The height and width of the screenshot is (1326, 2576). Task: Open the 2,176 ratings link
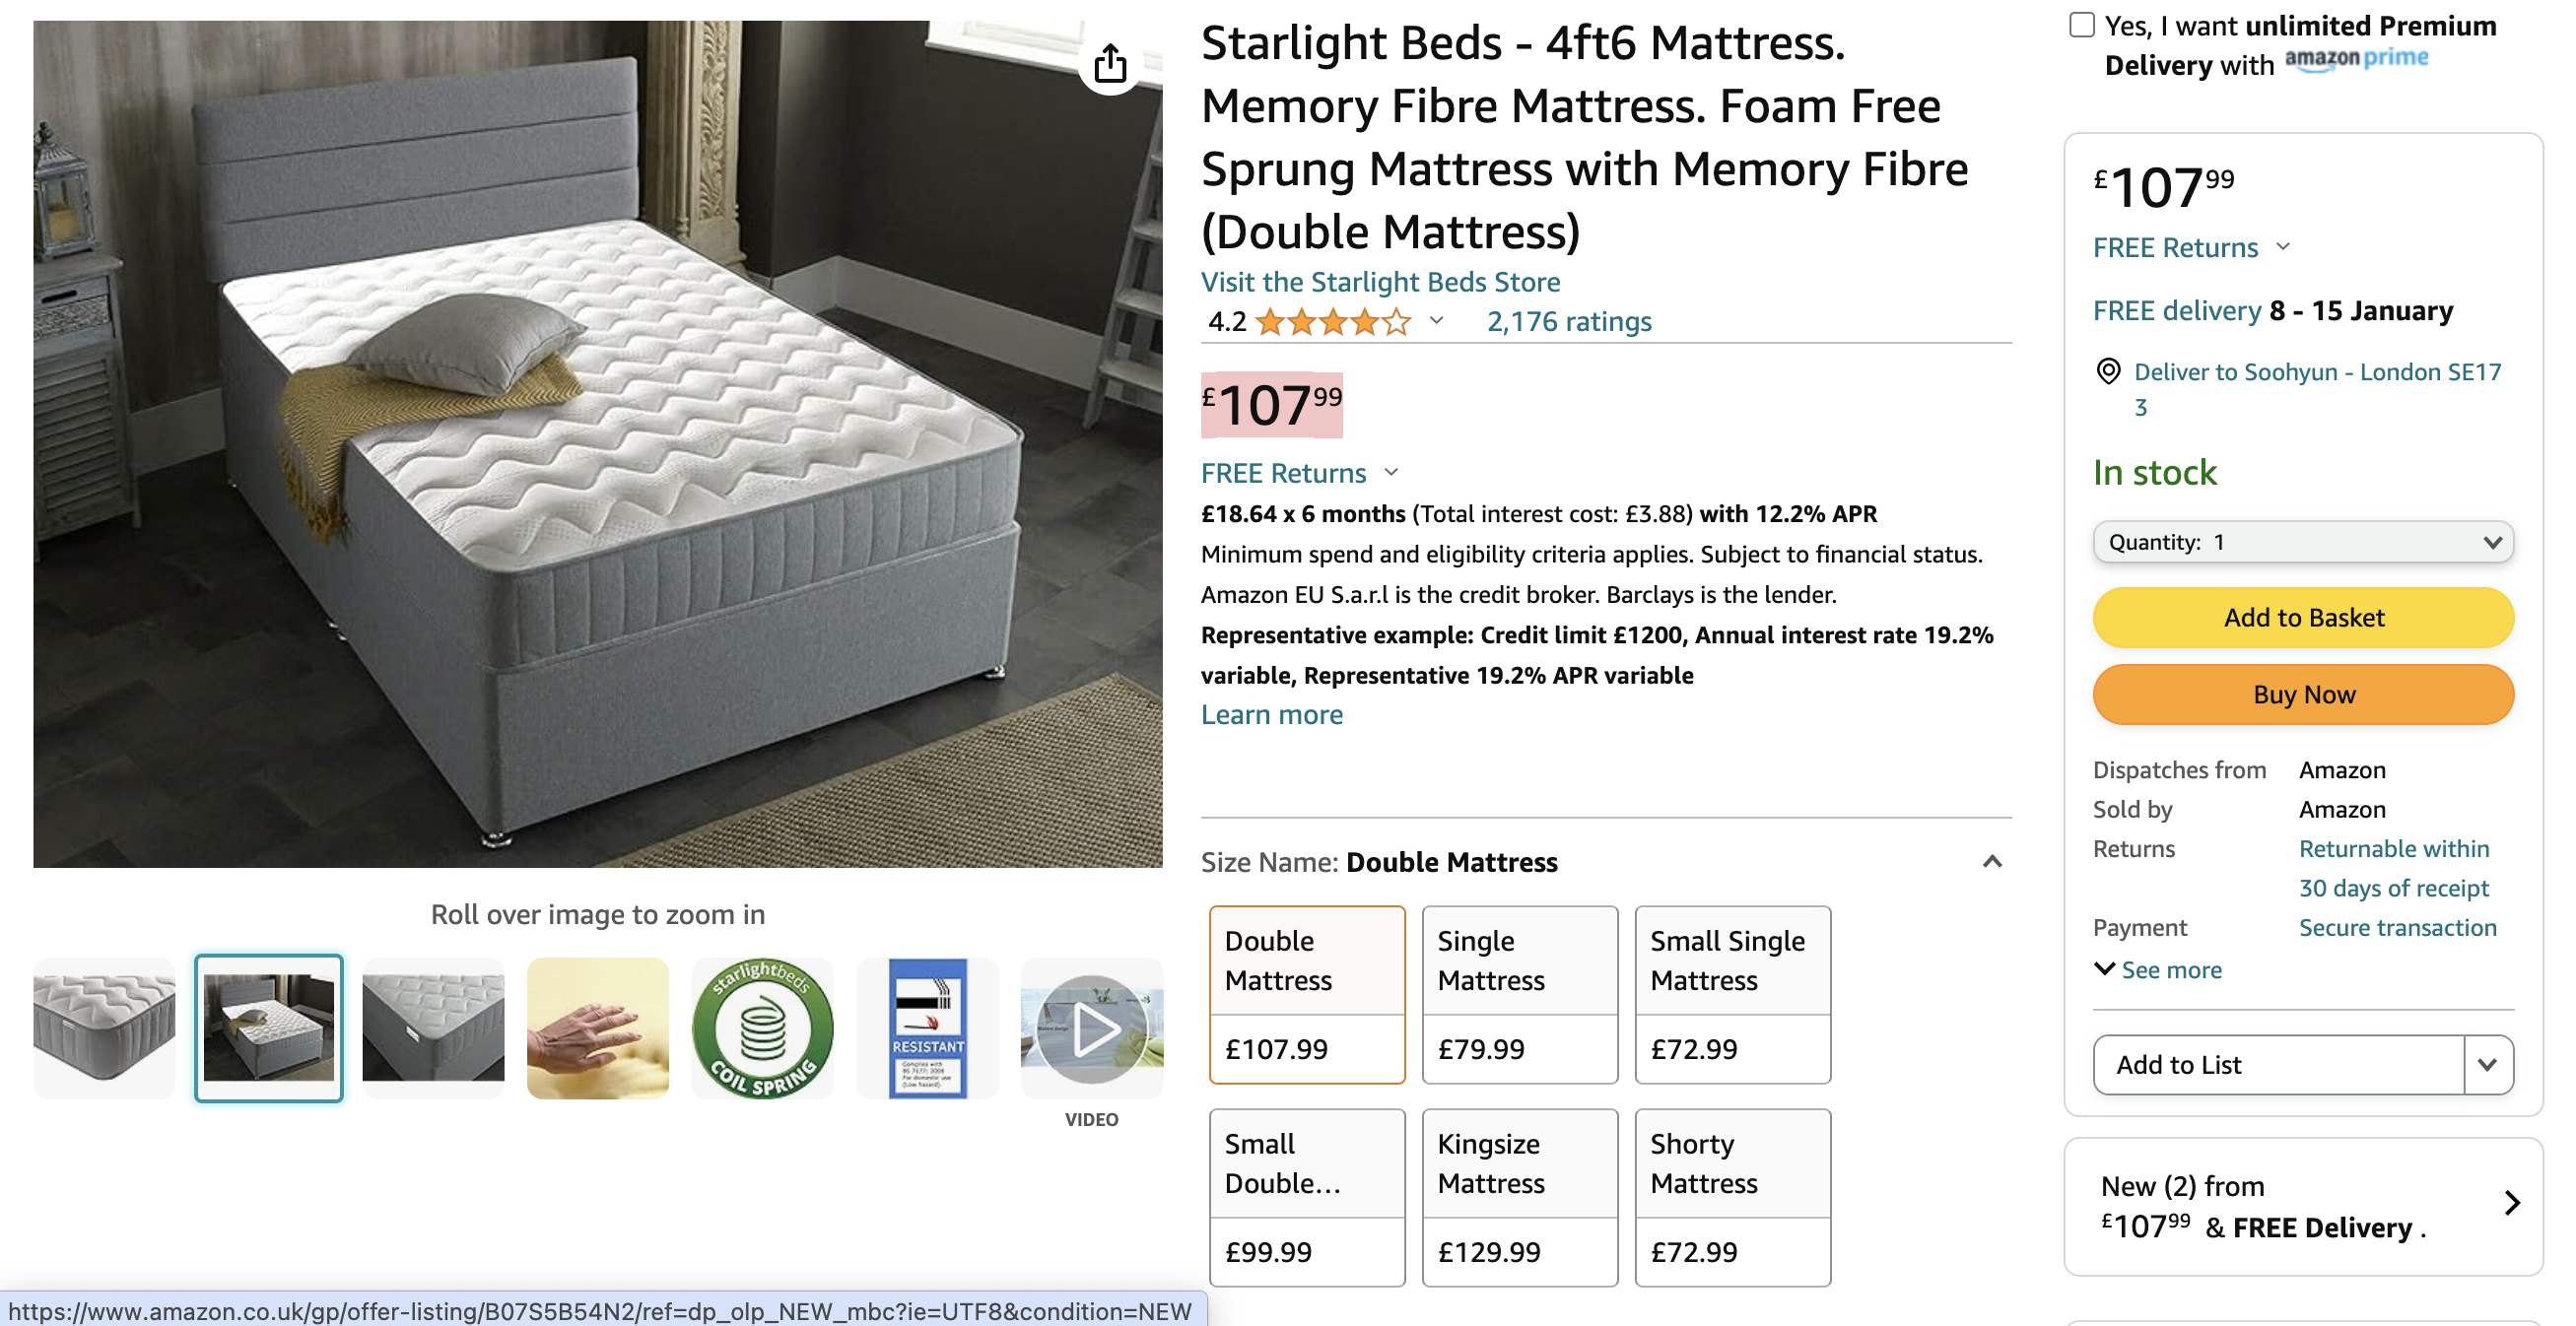[1568, 321]
